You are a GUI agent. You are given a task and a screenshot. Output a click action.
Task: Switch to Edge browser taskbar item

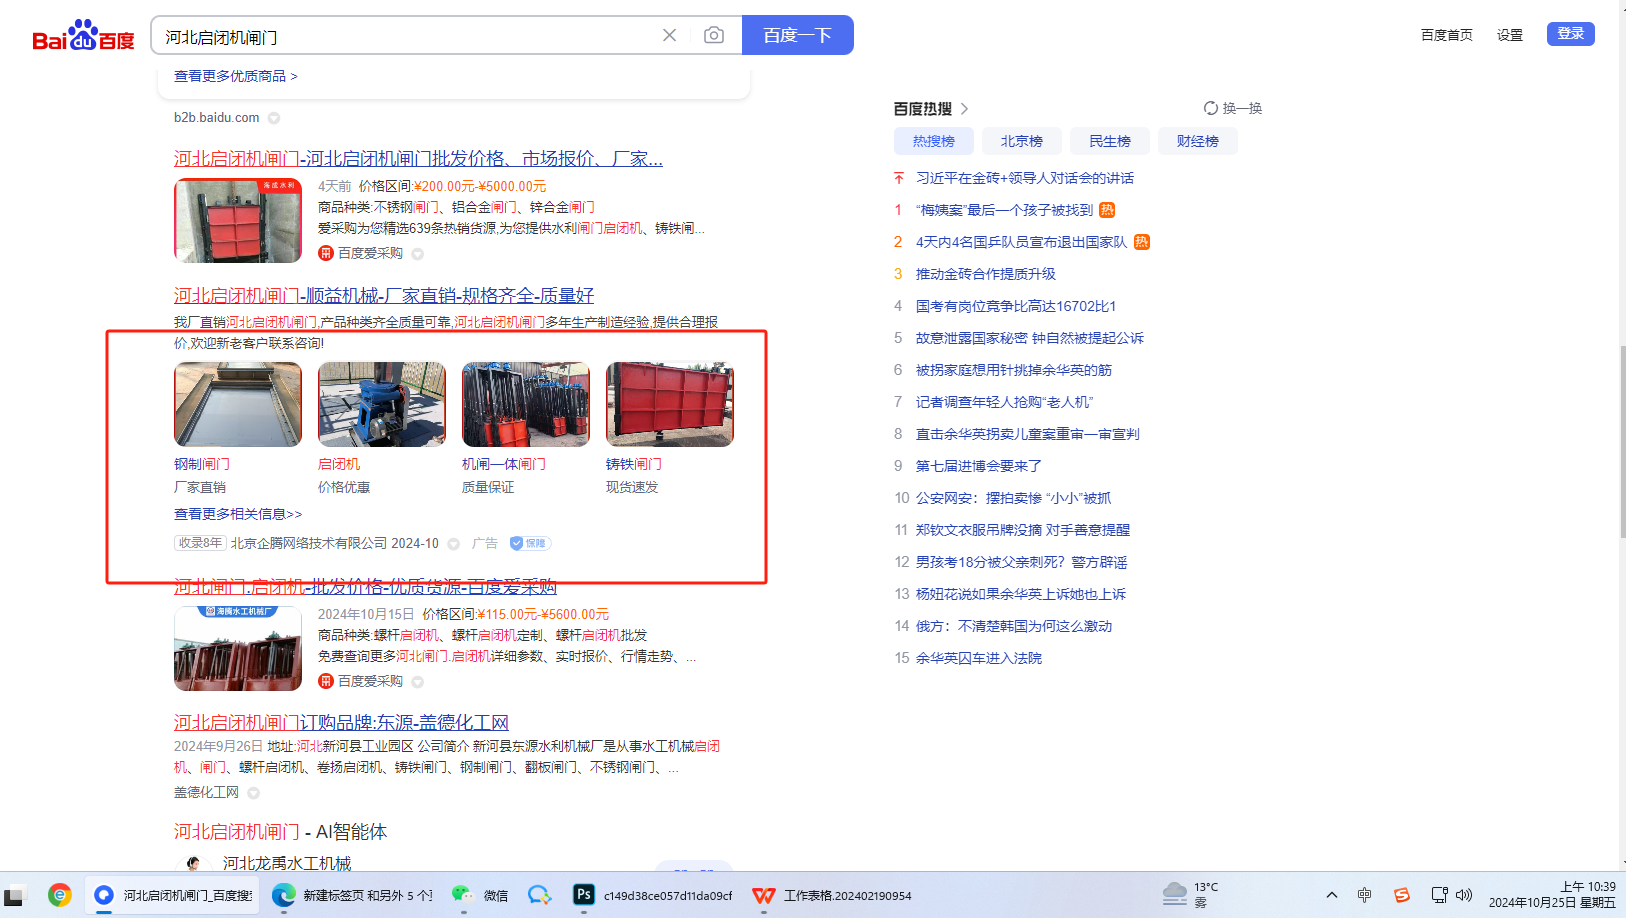pyautogui.click(x=352, y=895)
